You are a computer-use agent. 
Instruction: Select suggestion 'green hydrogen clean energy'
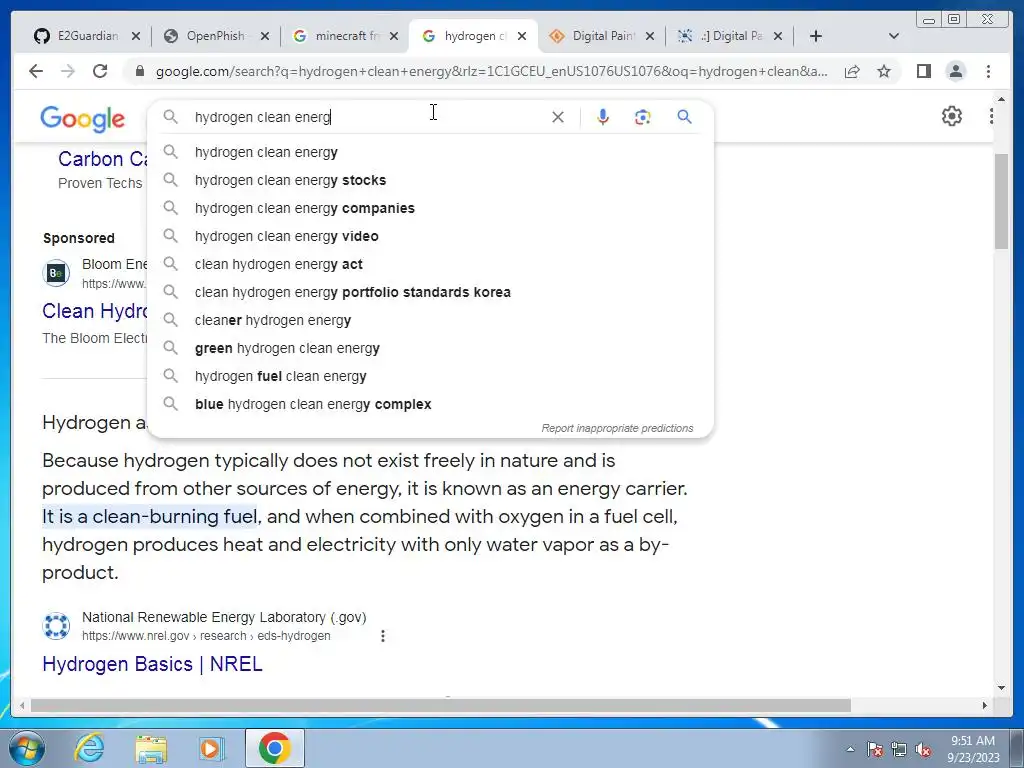[x=431, y=349]
